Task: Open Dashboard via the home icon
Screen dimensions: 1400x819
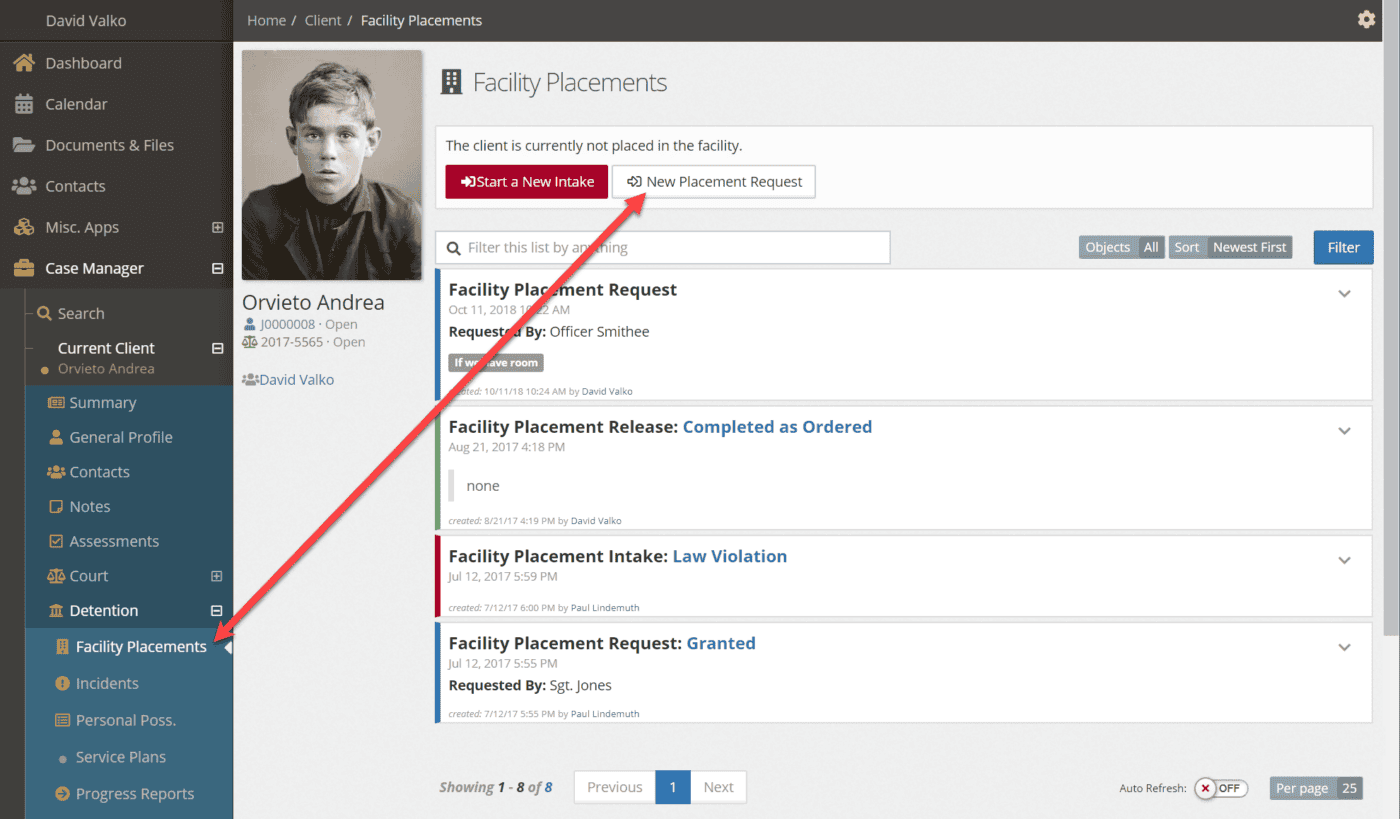Action: pos(24,63)
